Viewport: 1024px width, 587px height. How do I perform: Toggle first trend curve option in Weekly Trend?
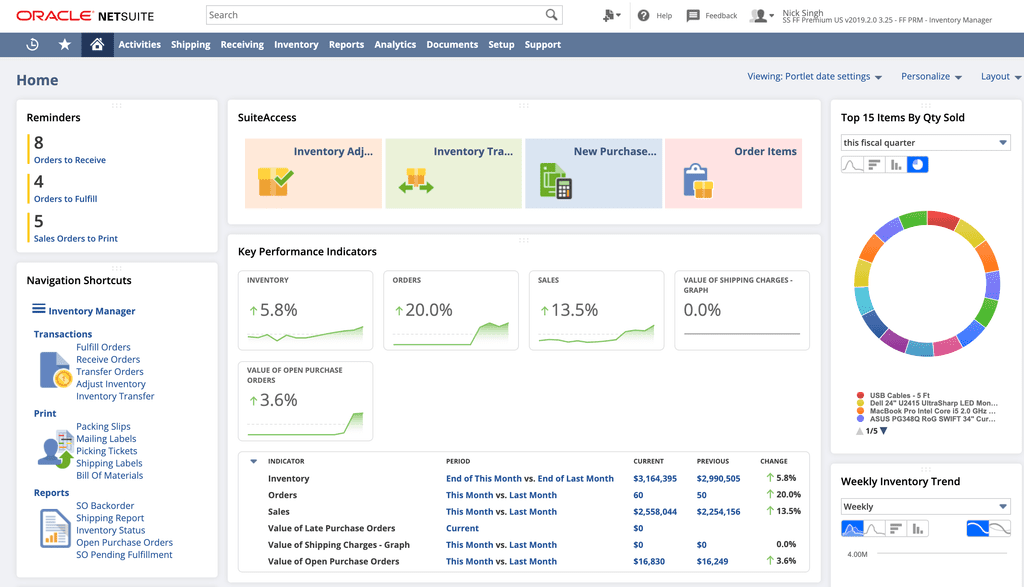[x=978, y=528]
